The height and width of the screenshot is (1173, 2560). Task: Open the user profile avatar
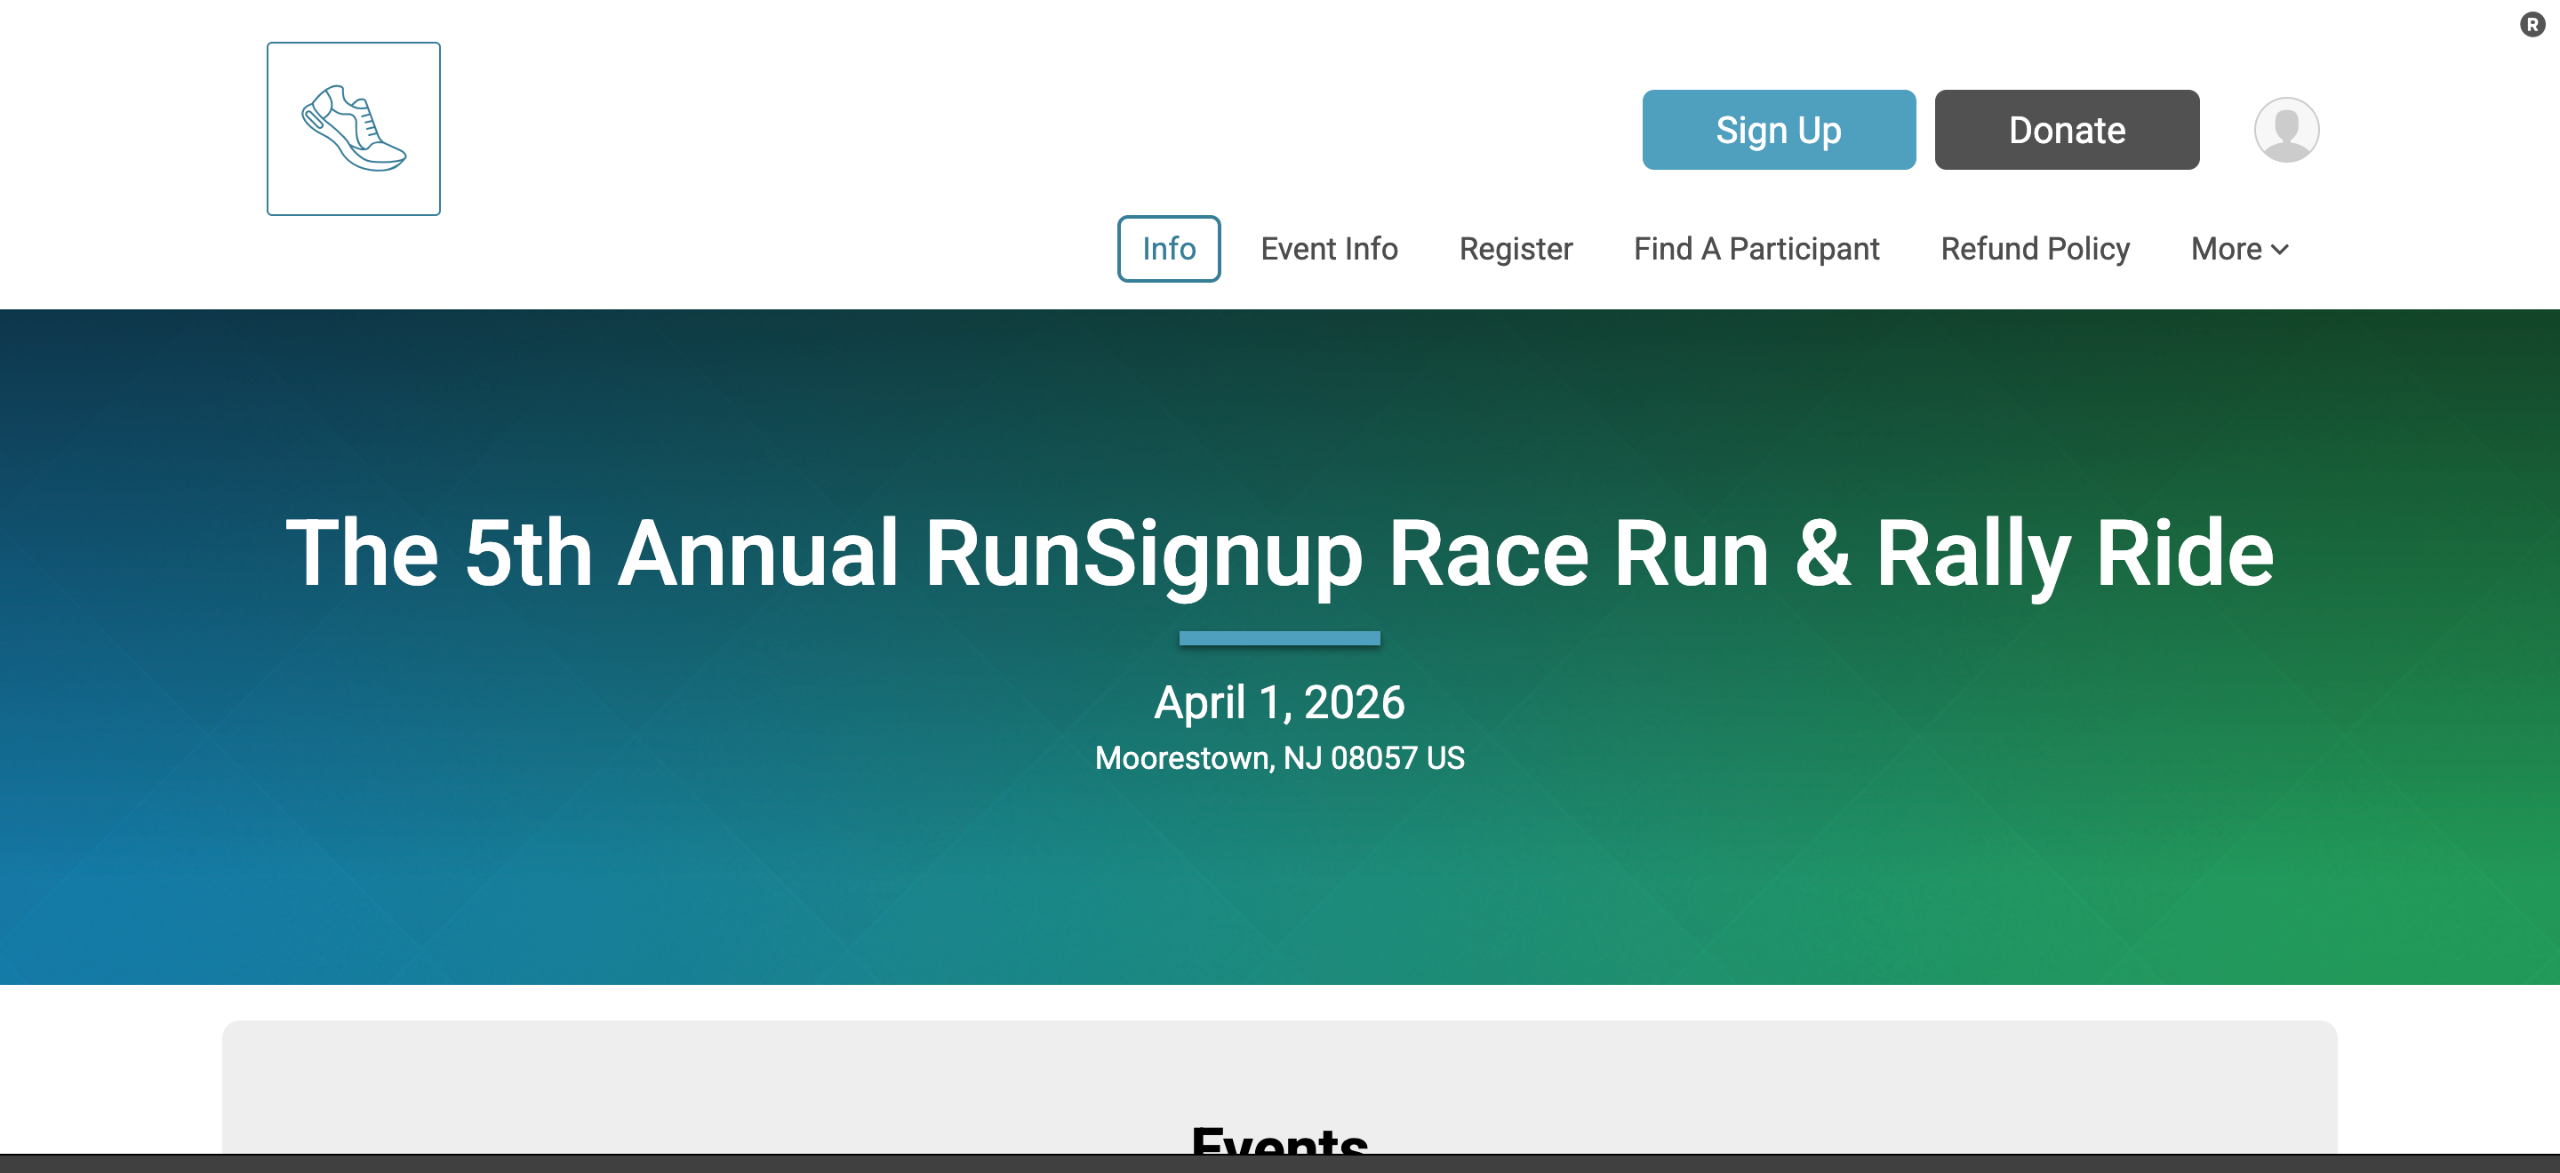pyautogui.click(x=2286, y=130)
